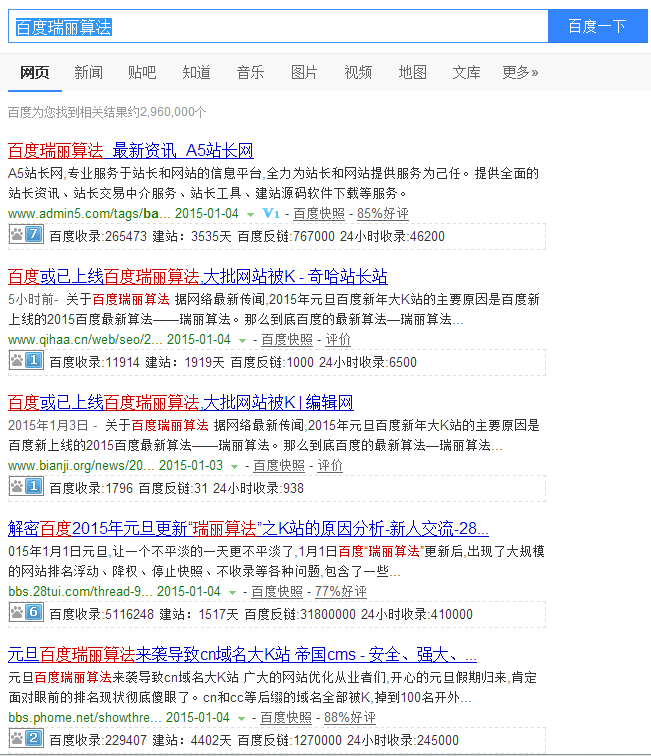Click the 77%好评 rating link

[x=341, y=592]
